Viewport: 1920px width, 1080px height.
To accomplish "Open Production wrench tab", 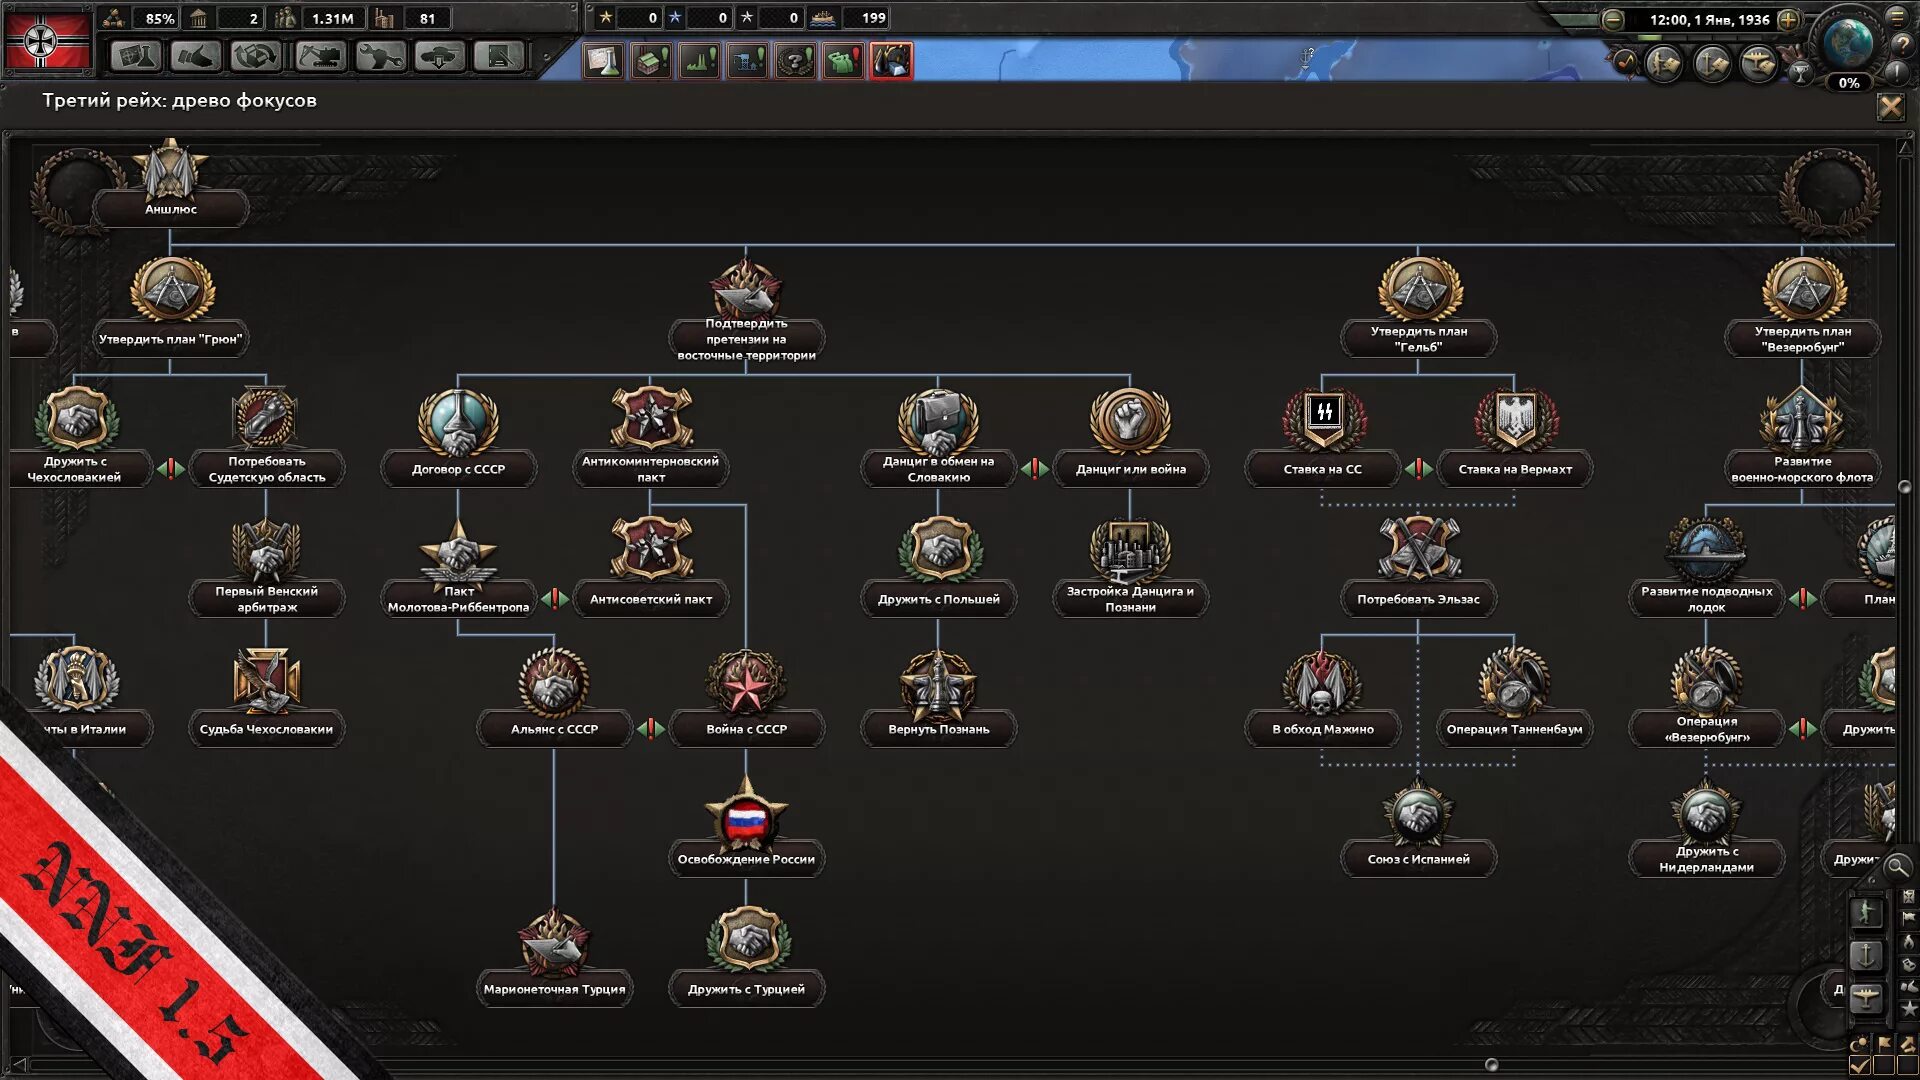I will tap(380, 56).
